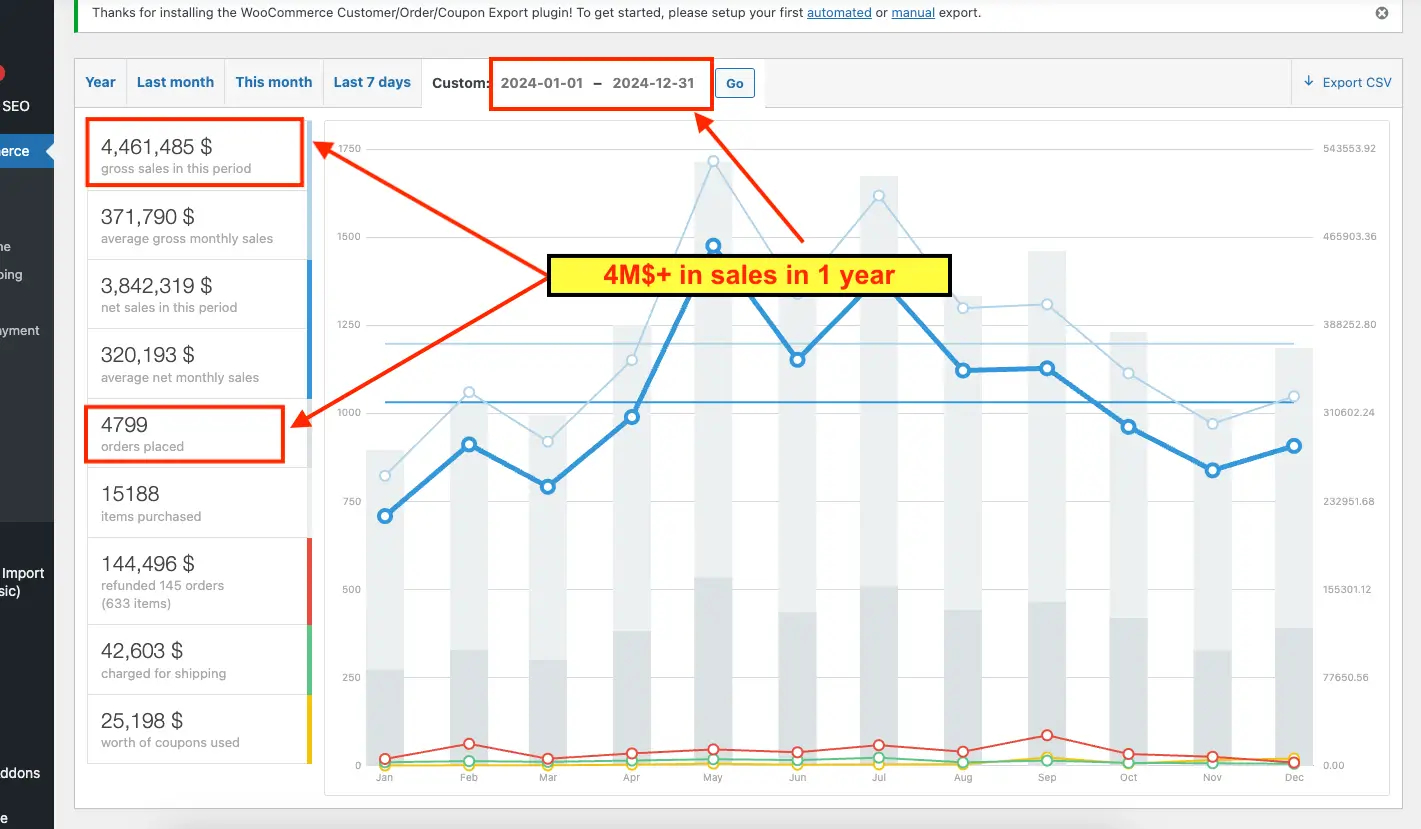Click the Aug label on chart axis
Image resolution: width=1421 pixels, height=829 pixels.
click(963, 778)
